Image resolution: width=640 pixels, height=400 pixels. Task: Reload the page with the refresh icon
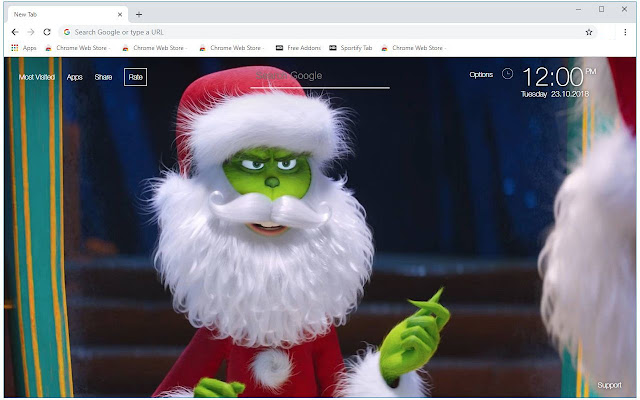click(47, 32)
